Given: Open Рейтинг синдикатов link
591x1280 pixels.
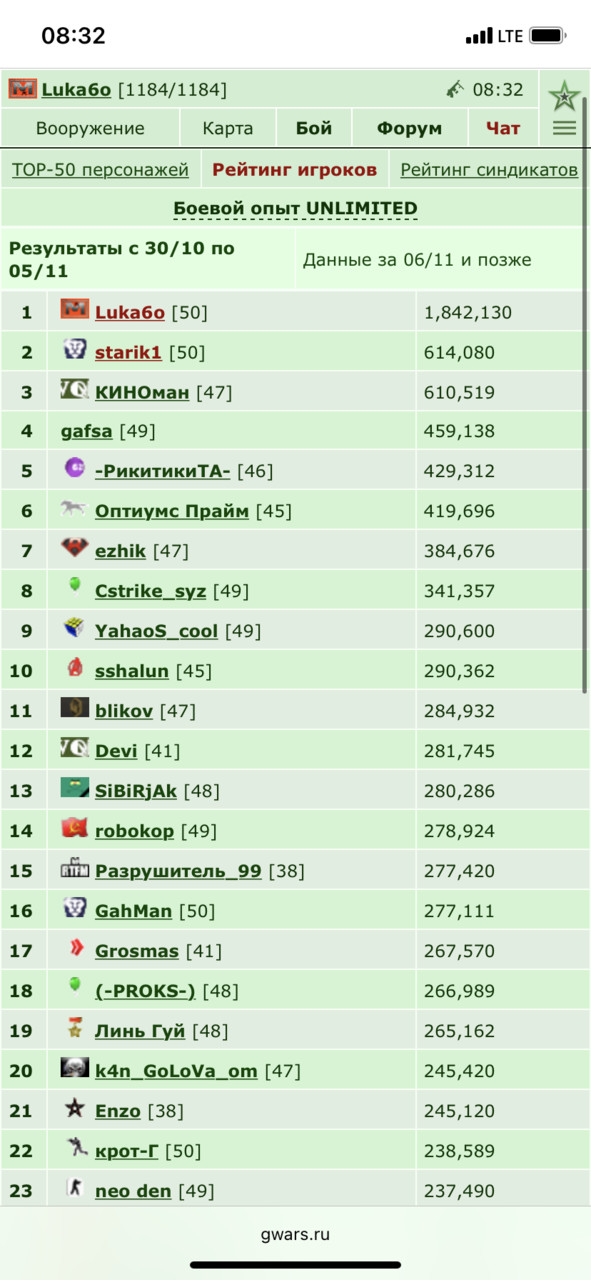Looking at the screenshot, I should [x=489, y=170].
